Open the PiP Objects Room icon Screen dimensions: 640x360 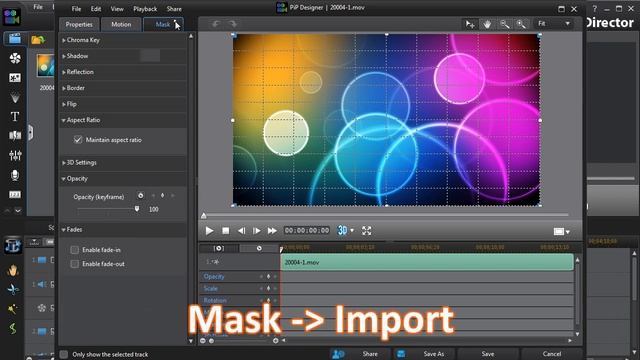(x=15, y=78)
